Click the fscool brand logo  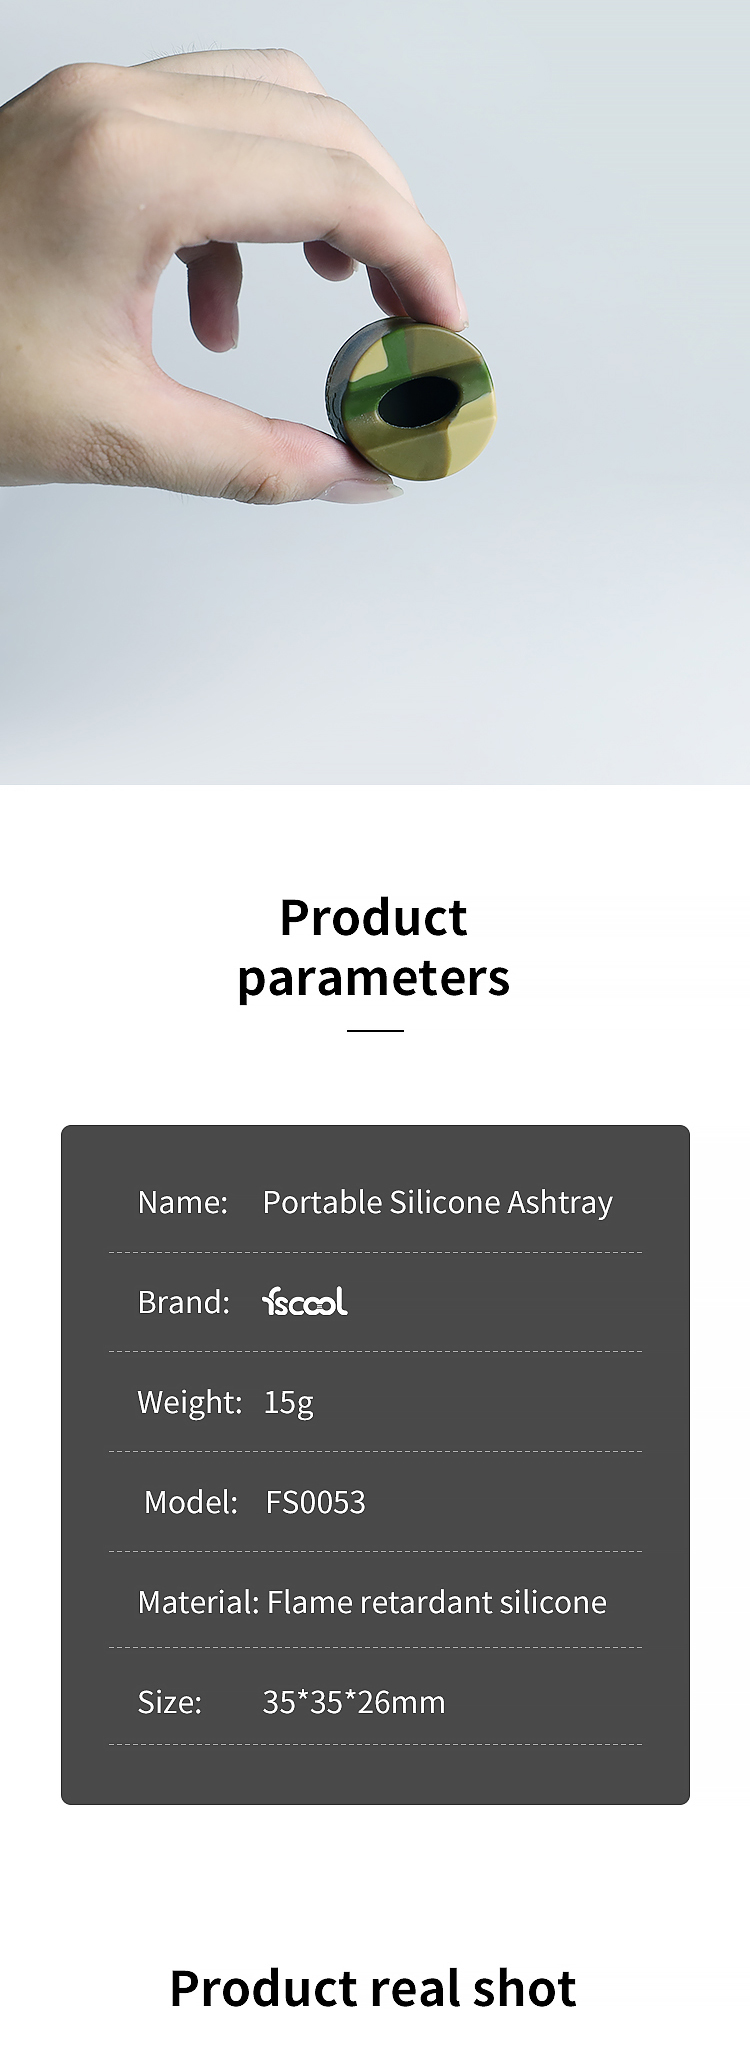click(305, 1301)
